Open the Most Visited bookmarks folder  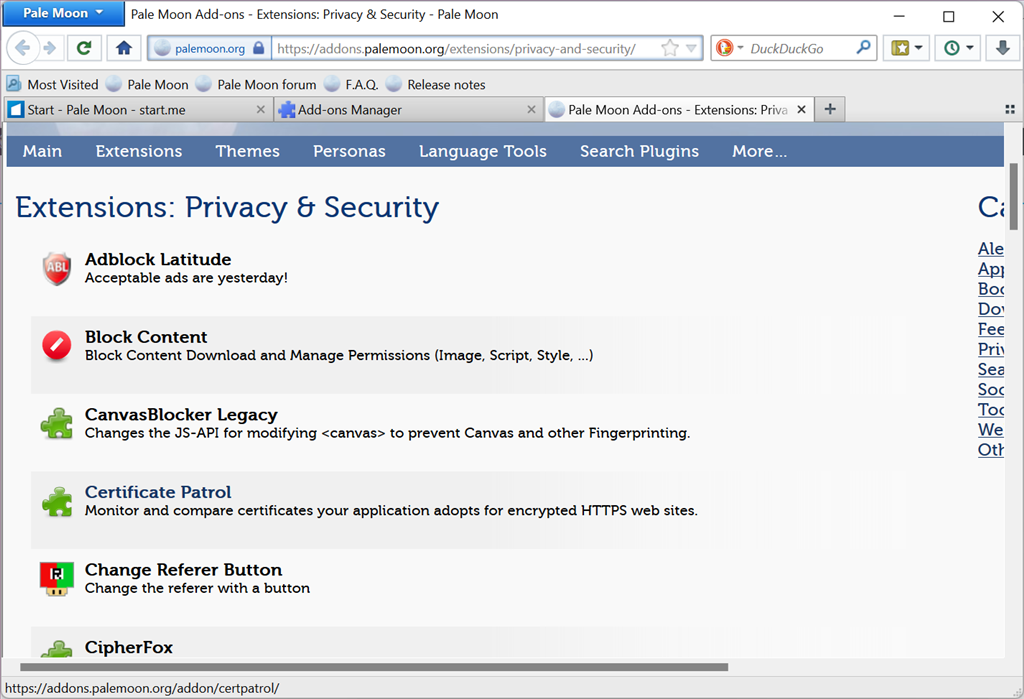pos(52,84)
